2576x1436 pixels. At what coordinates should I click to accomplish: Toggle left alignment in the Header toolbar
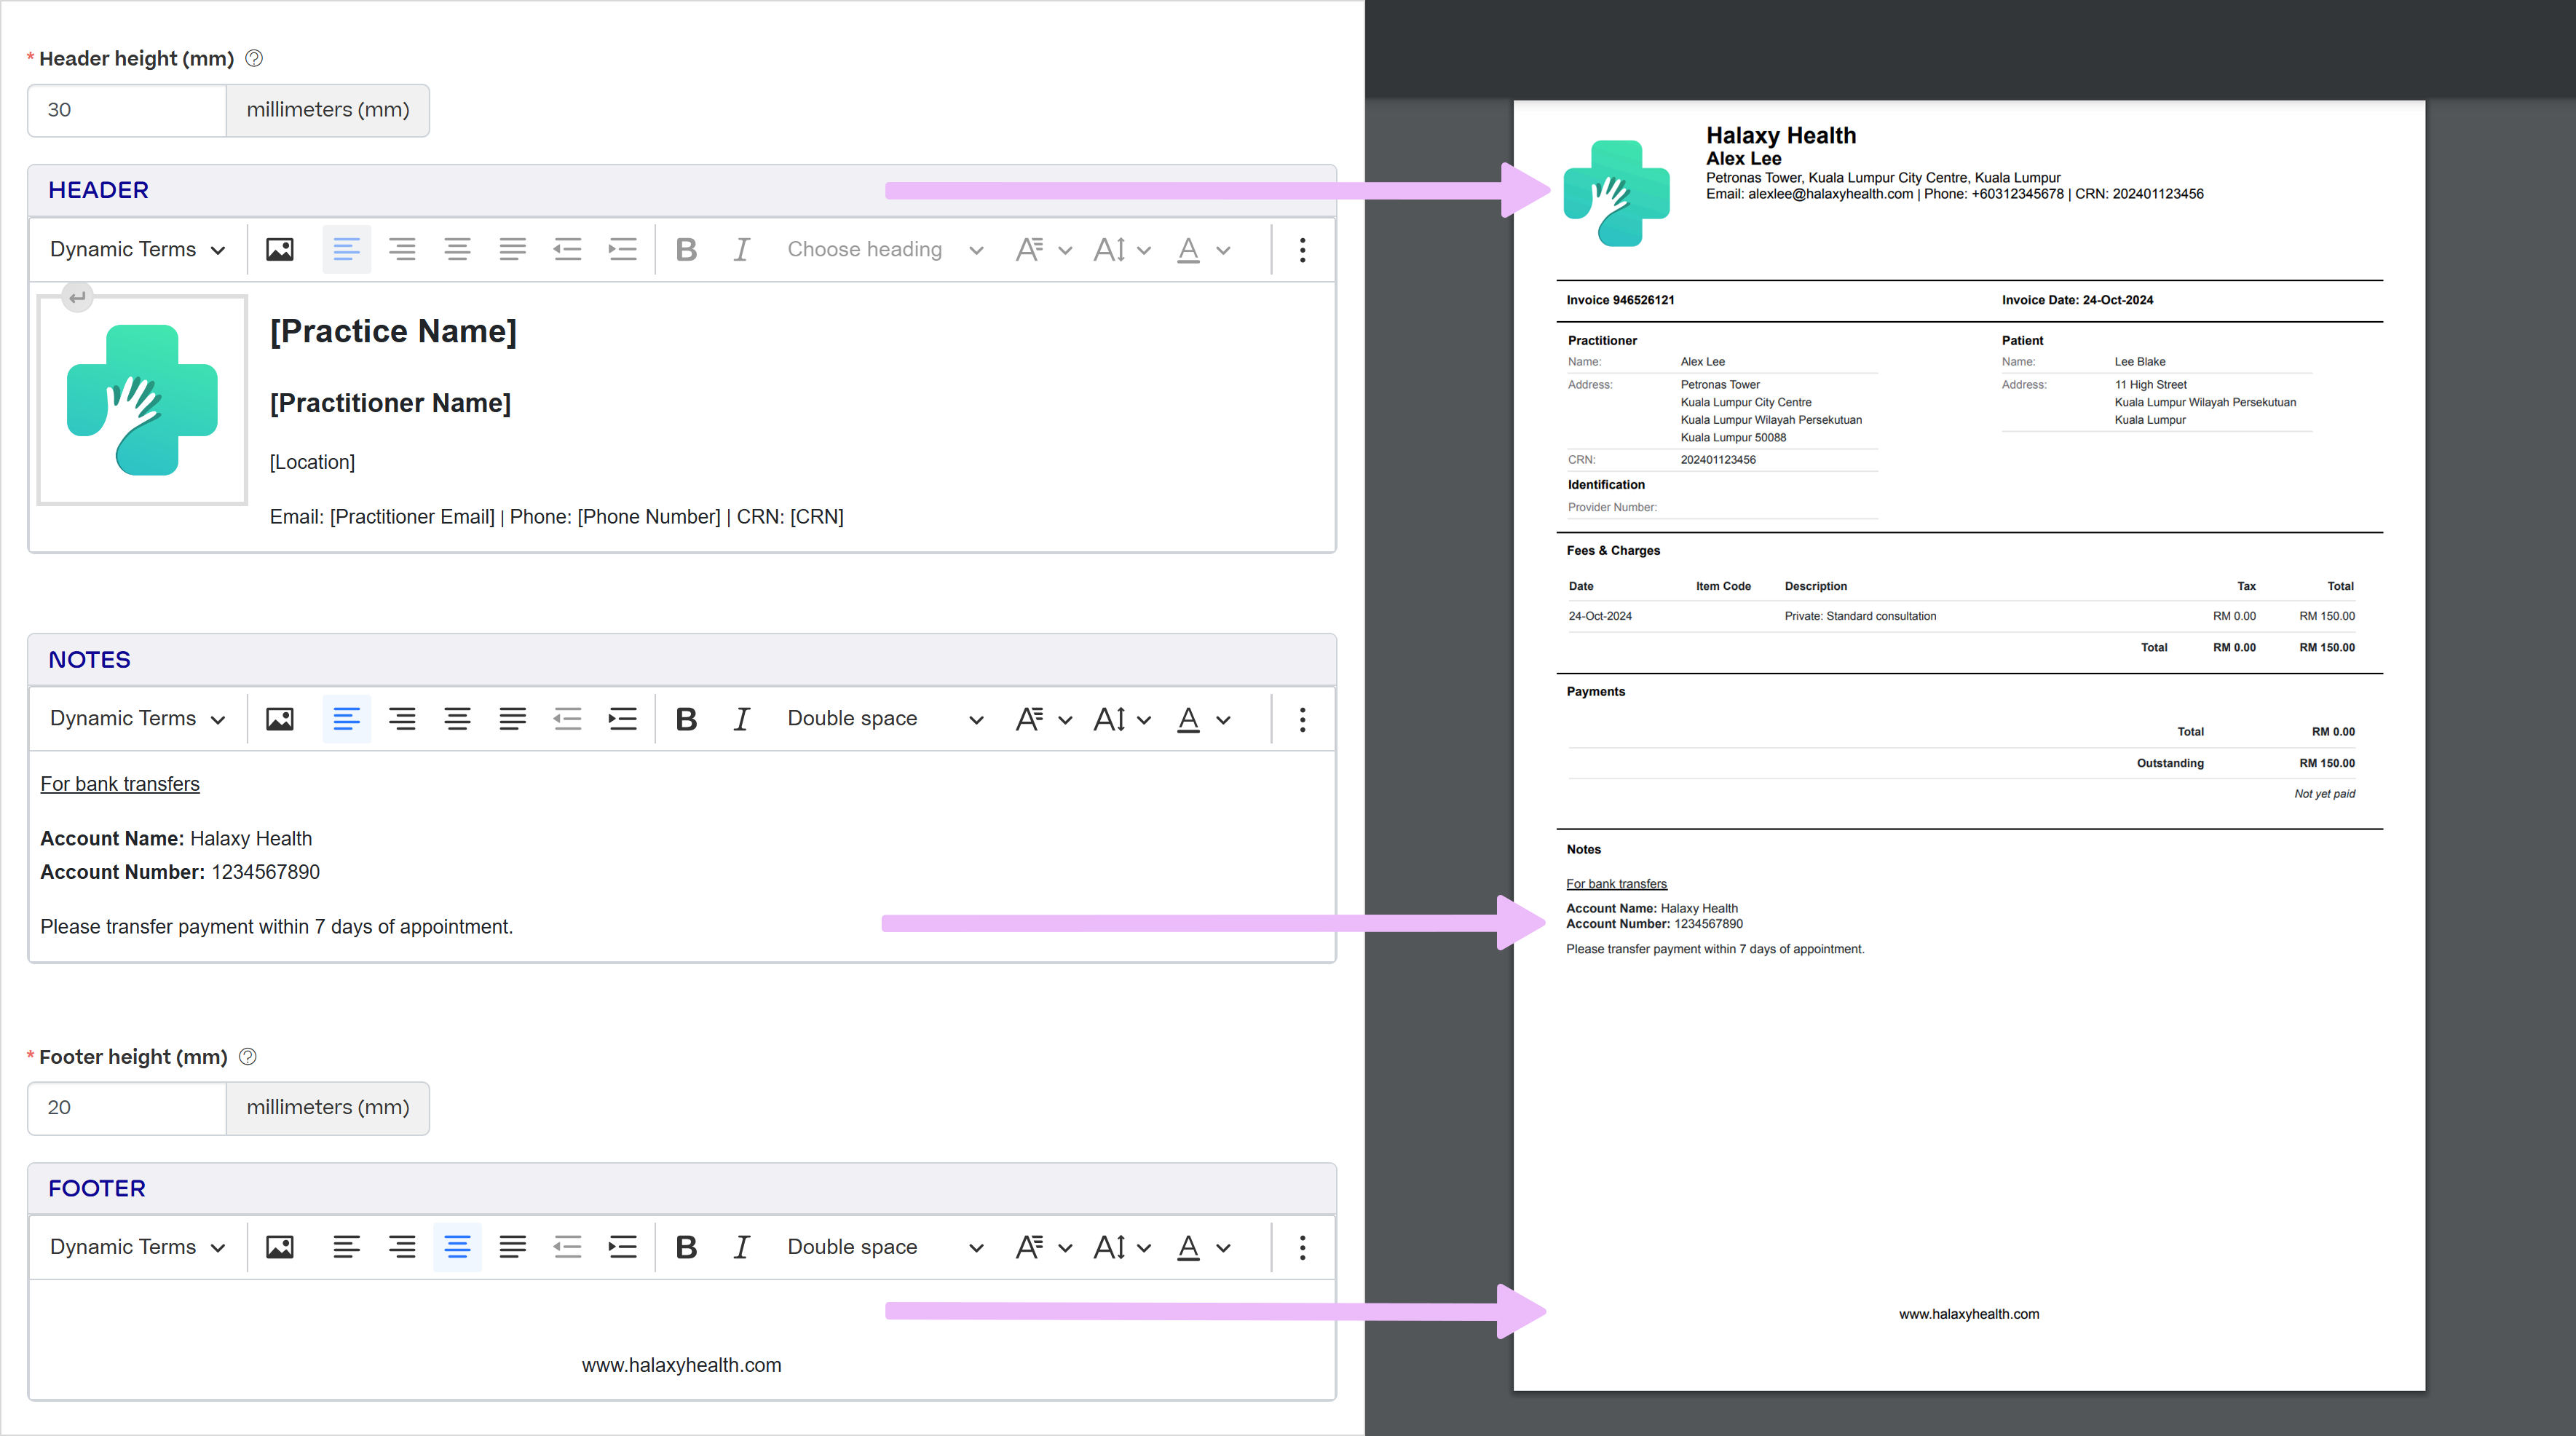346,249
